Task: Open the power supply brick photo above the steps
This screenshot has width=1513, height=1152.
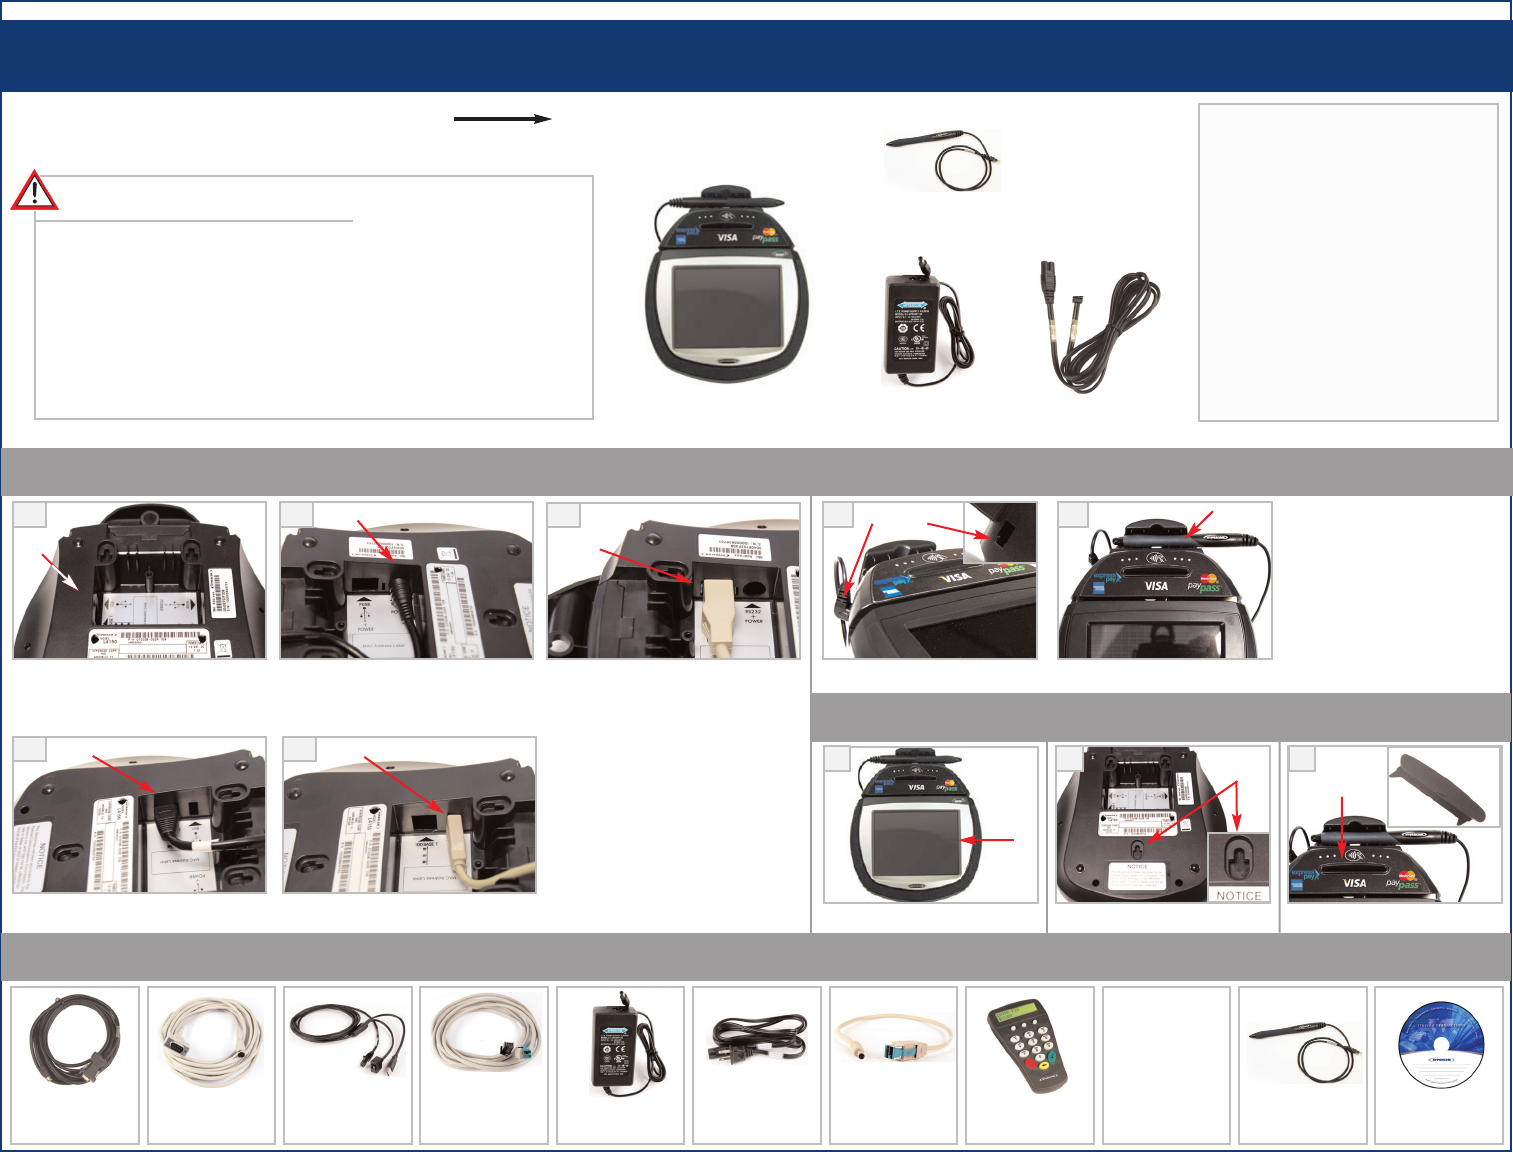Action: click(x=928, y=321)
